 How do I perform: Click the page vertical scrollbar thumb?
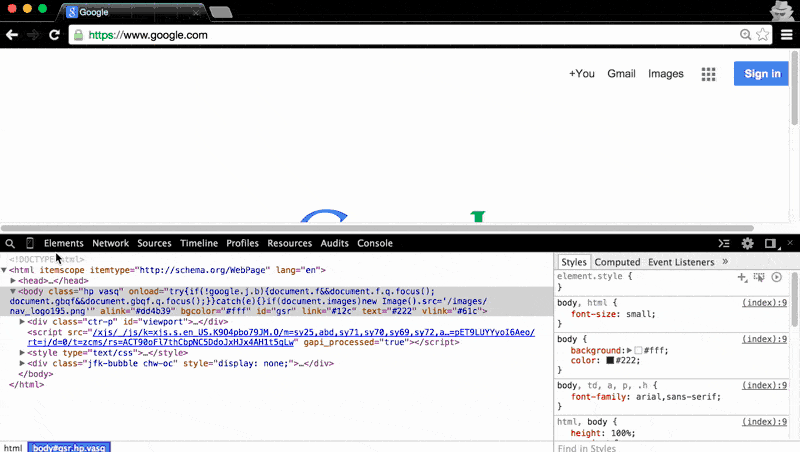coord(794,88)
